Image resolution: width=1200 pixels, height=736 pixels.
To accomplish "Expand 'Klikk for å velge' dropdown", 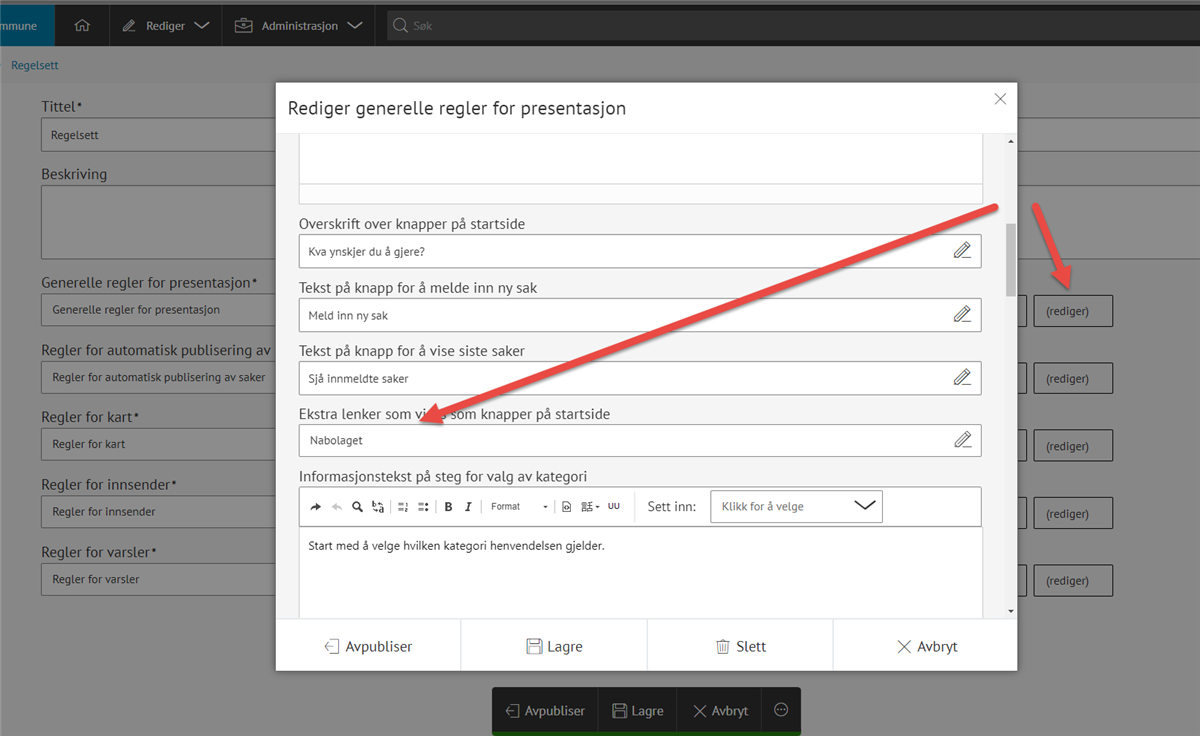I will (796, 506).
